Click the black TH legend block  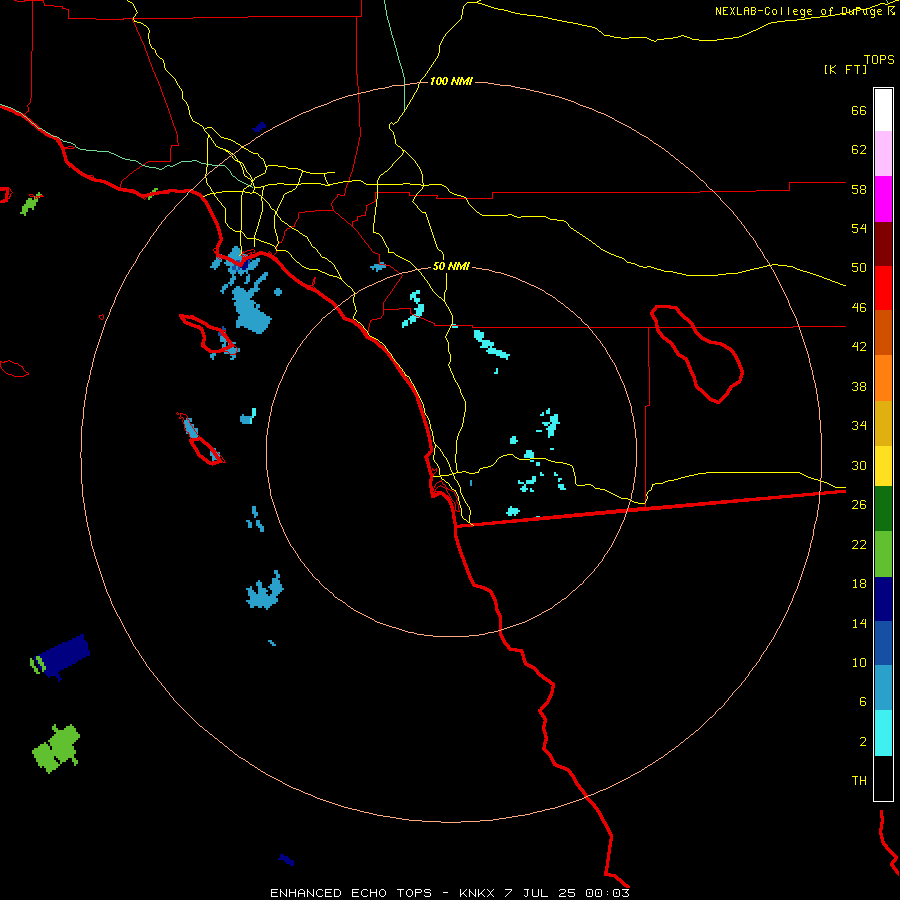tap(883, 778)
